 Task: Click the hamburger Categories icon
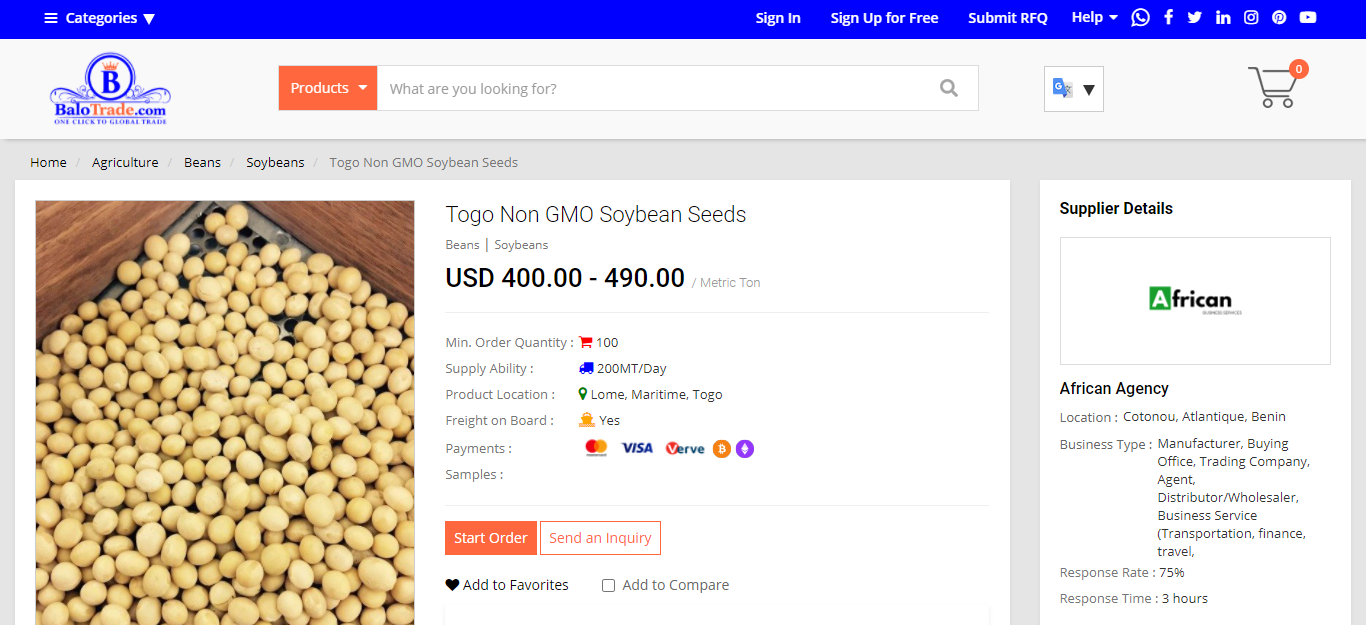pos(51,18)
